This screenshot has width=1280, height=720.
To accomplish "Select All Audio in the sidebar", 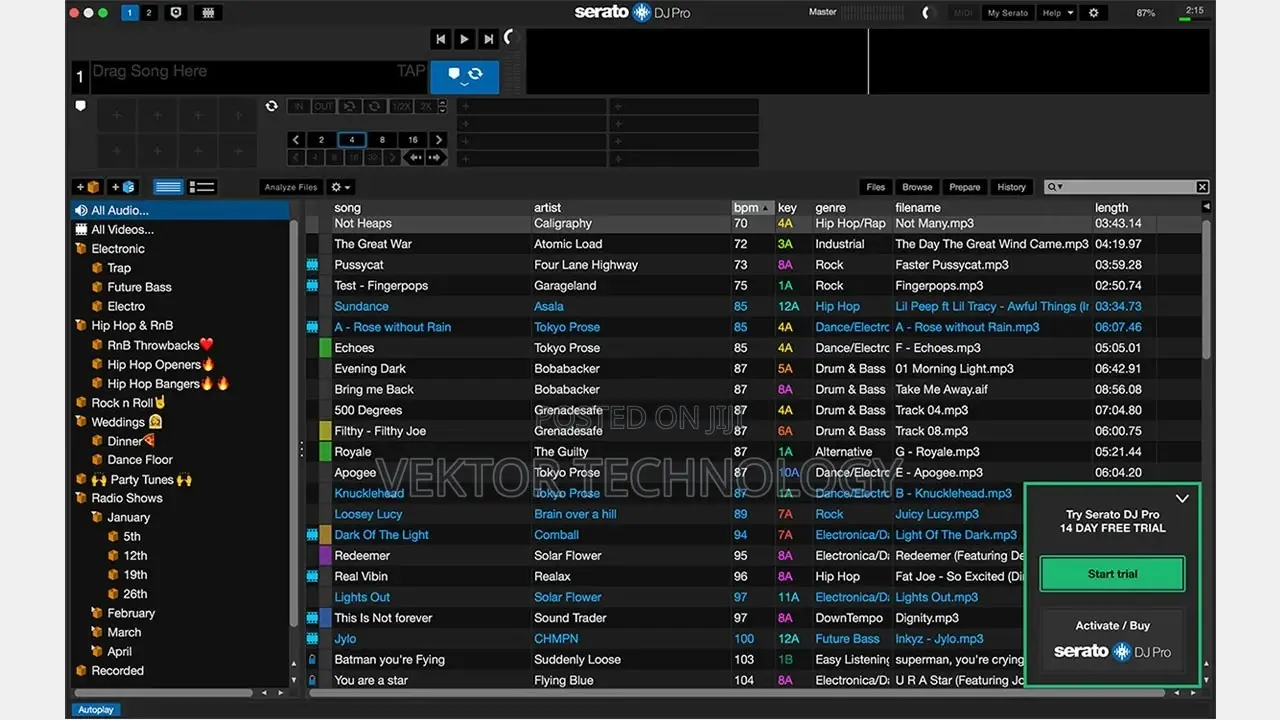I will coord(181,210).
